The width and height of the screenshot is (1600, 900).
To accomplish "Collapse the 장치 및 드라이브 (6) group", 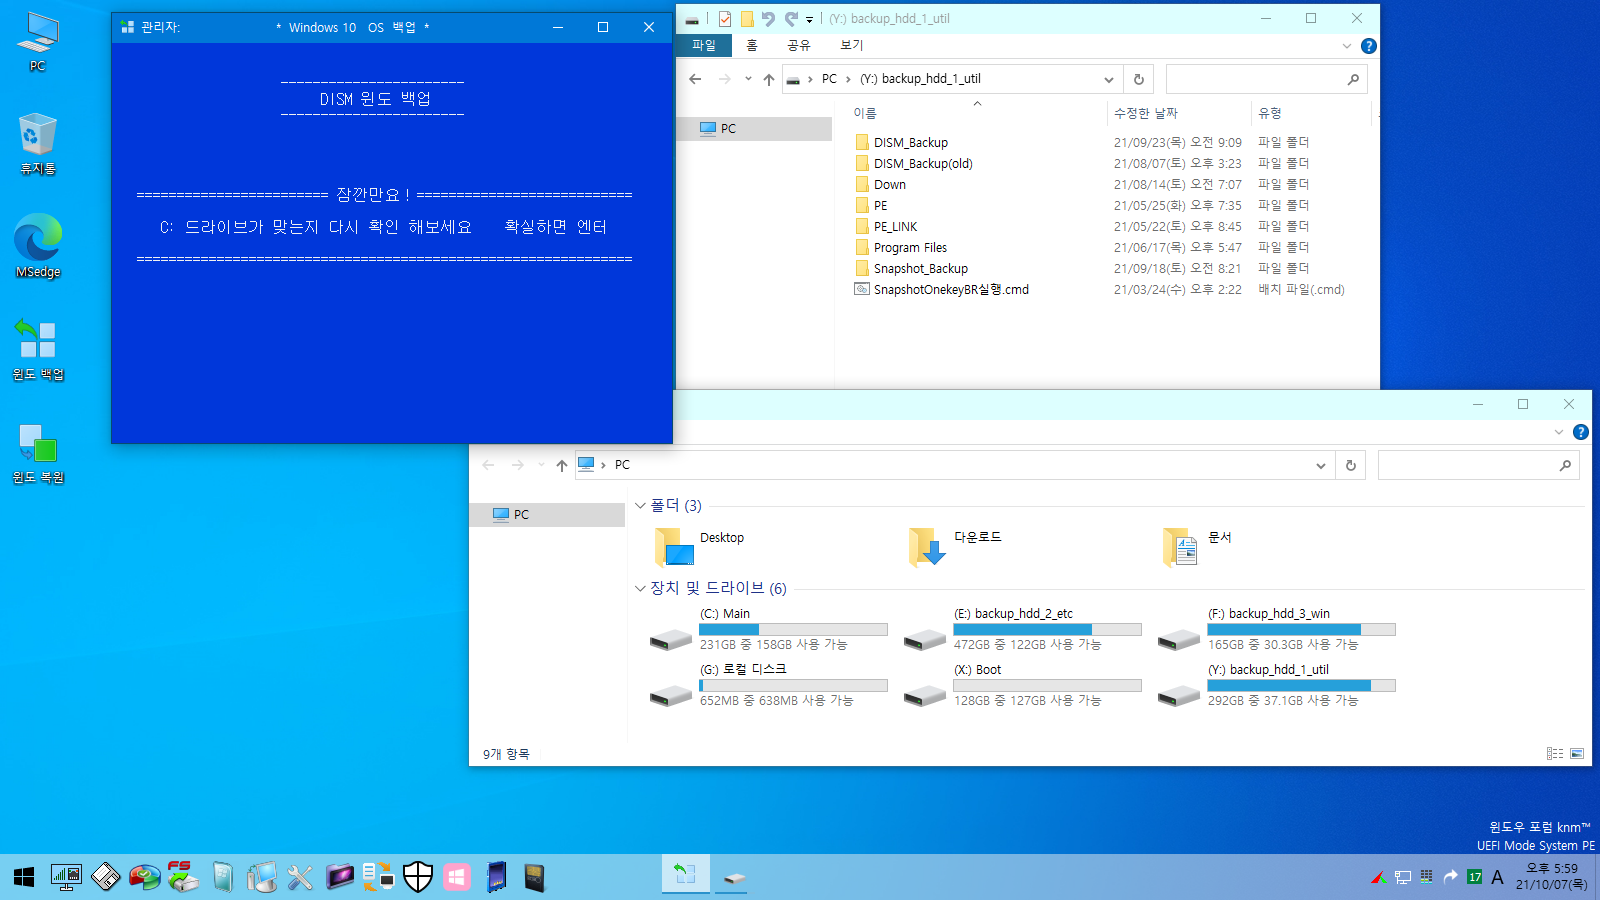I will pyautogui.click(x=640, y=588).
